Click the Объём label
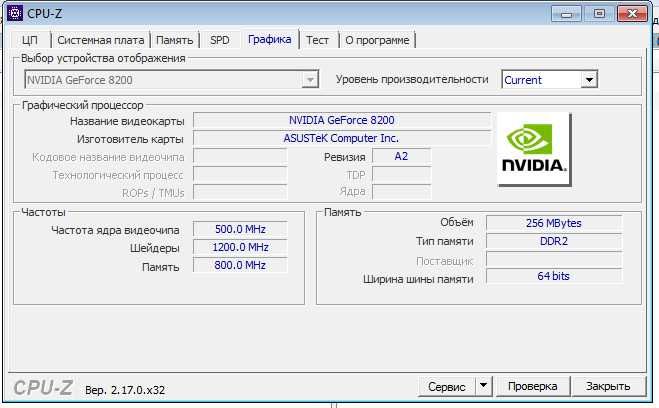 (x=456, y=222)
